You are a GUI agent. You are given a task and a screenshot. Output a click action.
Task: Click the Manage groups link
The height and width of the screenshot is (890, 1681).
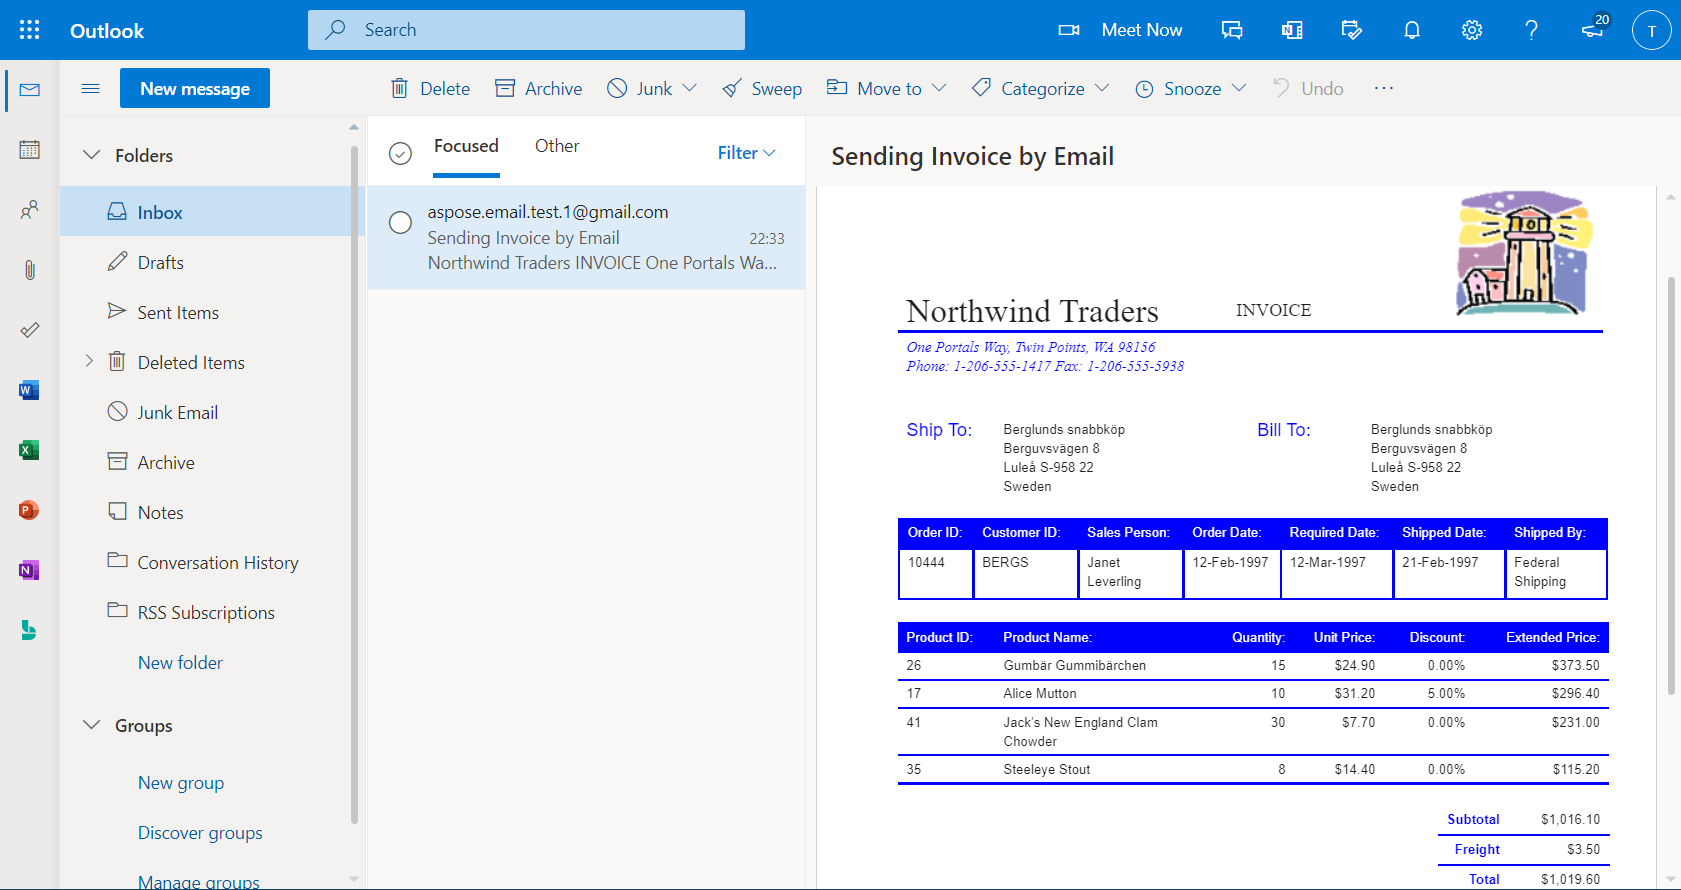pos(199,881)
